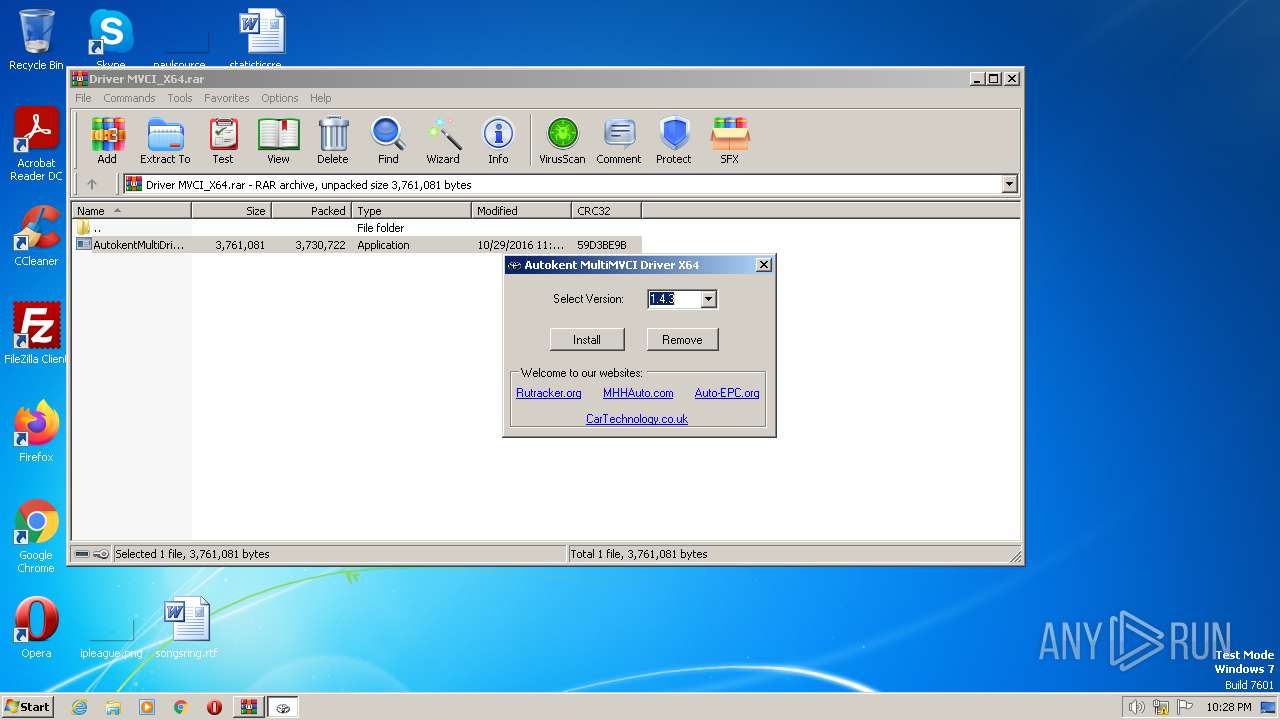
Task: Click the volume icon in system tray
Action: point(1136,707)
